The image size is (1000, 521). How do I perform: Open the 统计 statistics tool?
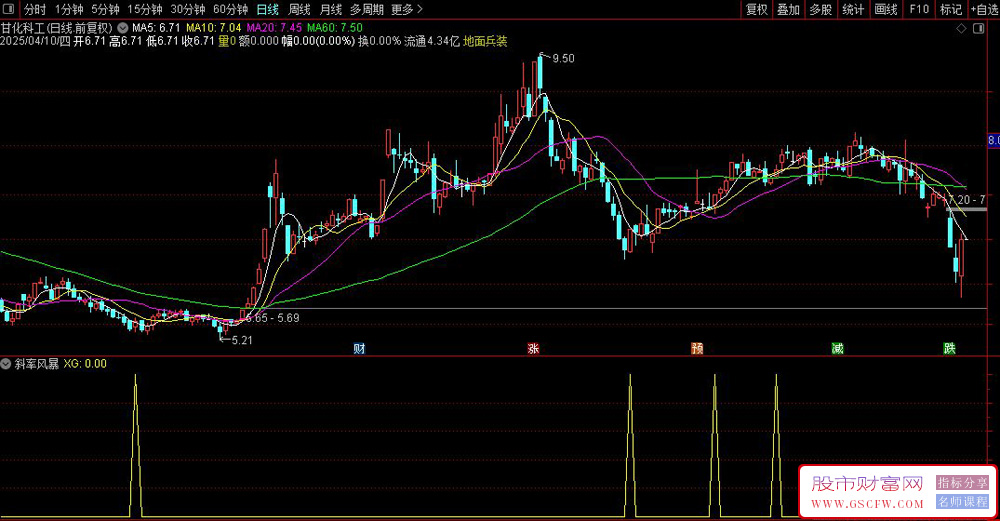pos(853,10)
